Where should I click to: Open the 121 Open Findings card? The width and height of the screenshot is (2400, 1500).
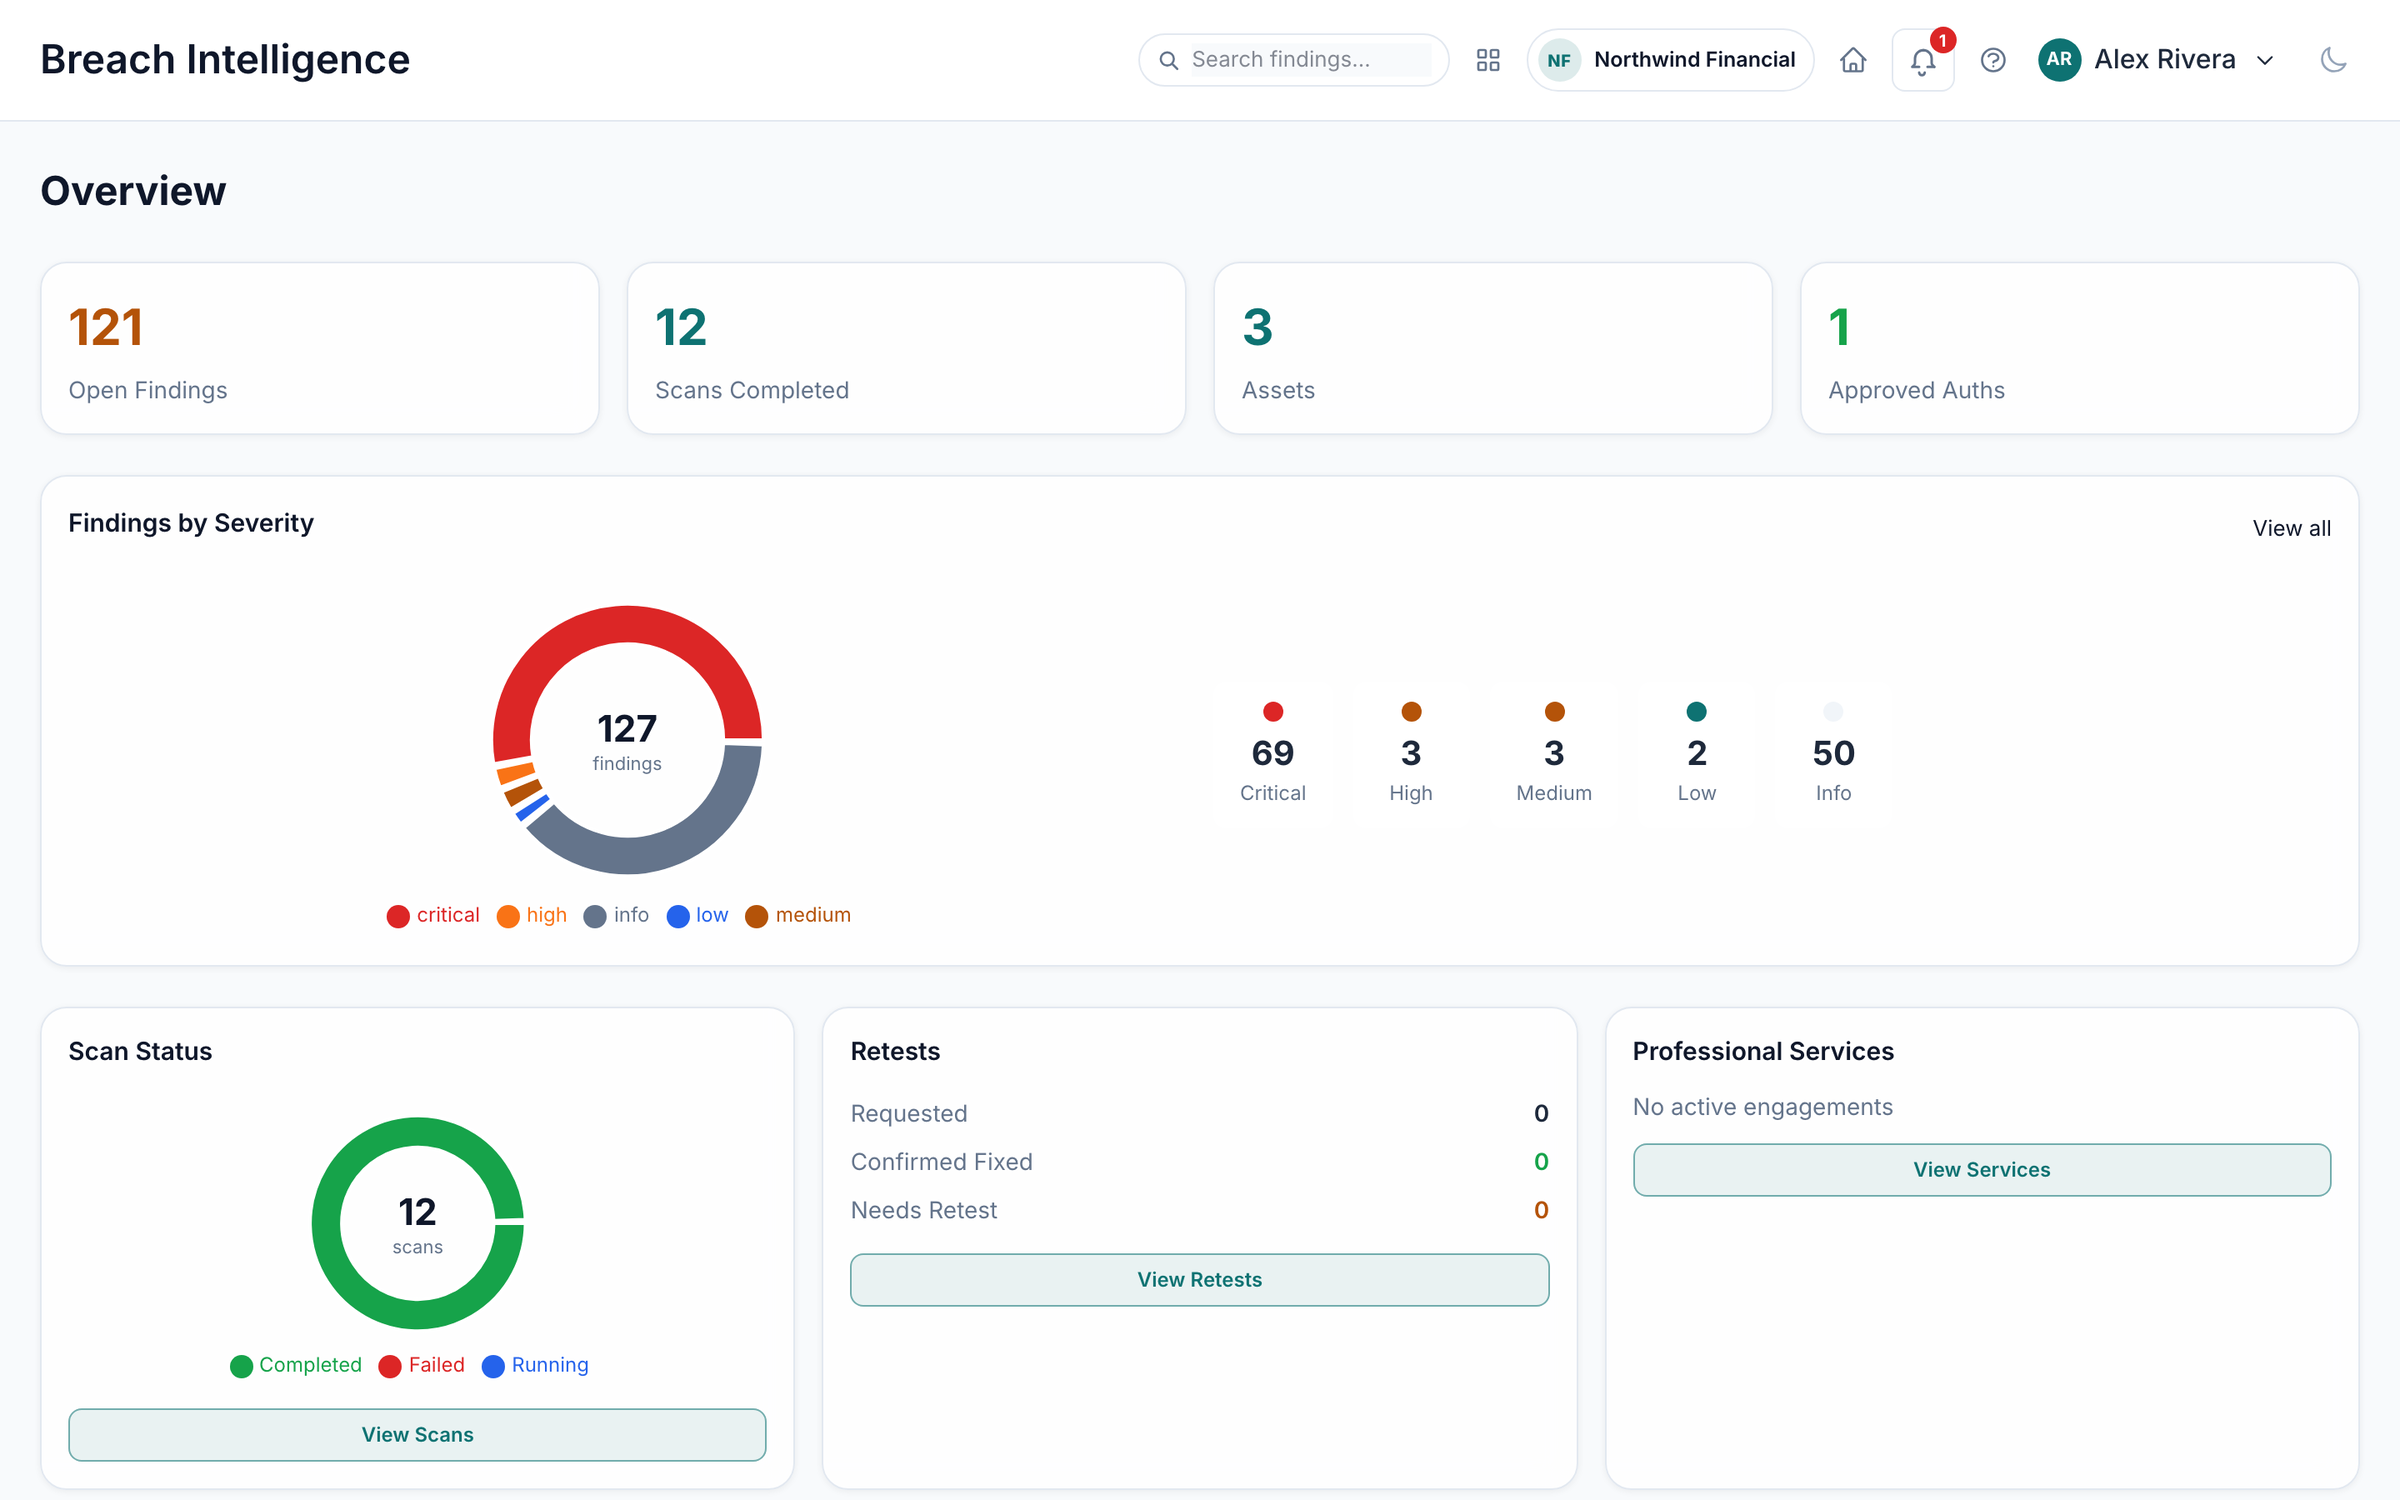(320, 348)
